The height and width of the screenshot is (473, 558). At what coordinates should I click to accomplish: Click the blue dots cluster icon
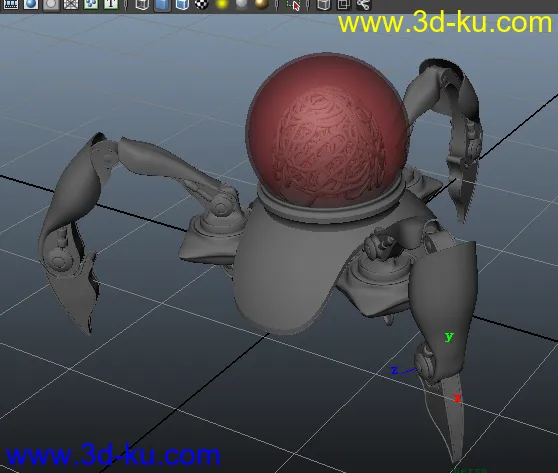pyautogui.click(x=91, y=4)
